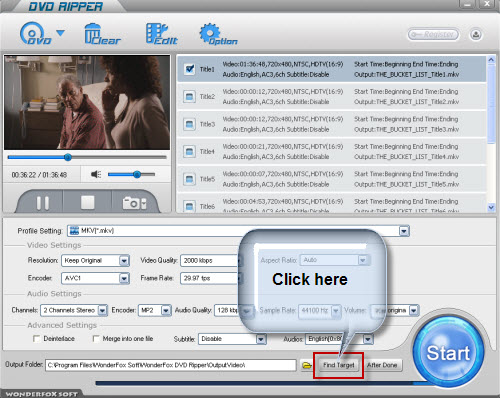Open the Edit film strip tool
The height and width of the screenshot is (398, 500).
162,34
